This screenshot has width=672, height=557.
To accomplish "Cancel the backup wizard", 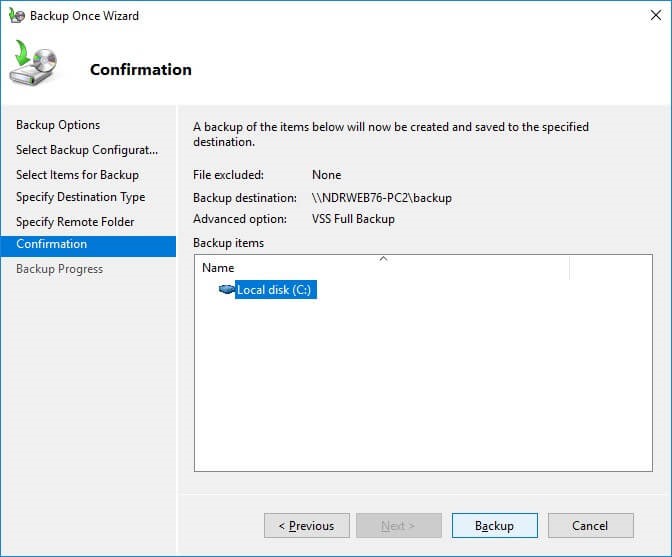I will click(591, 525).
